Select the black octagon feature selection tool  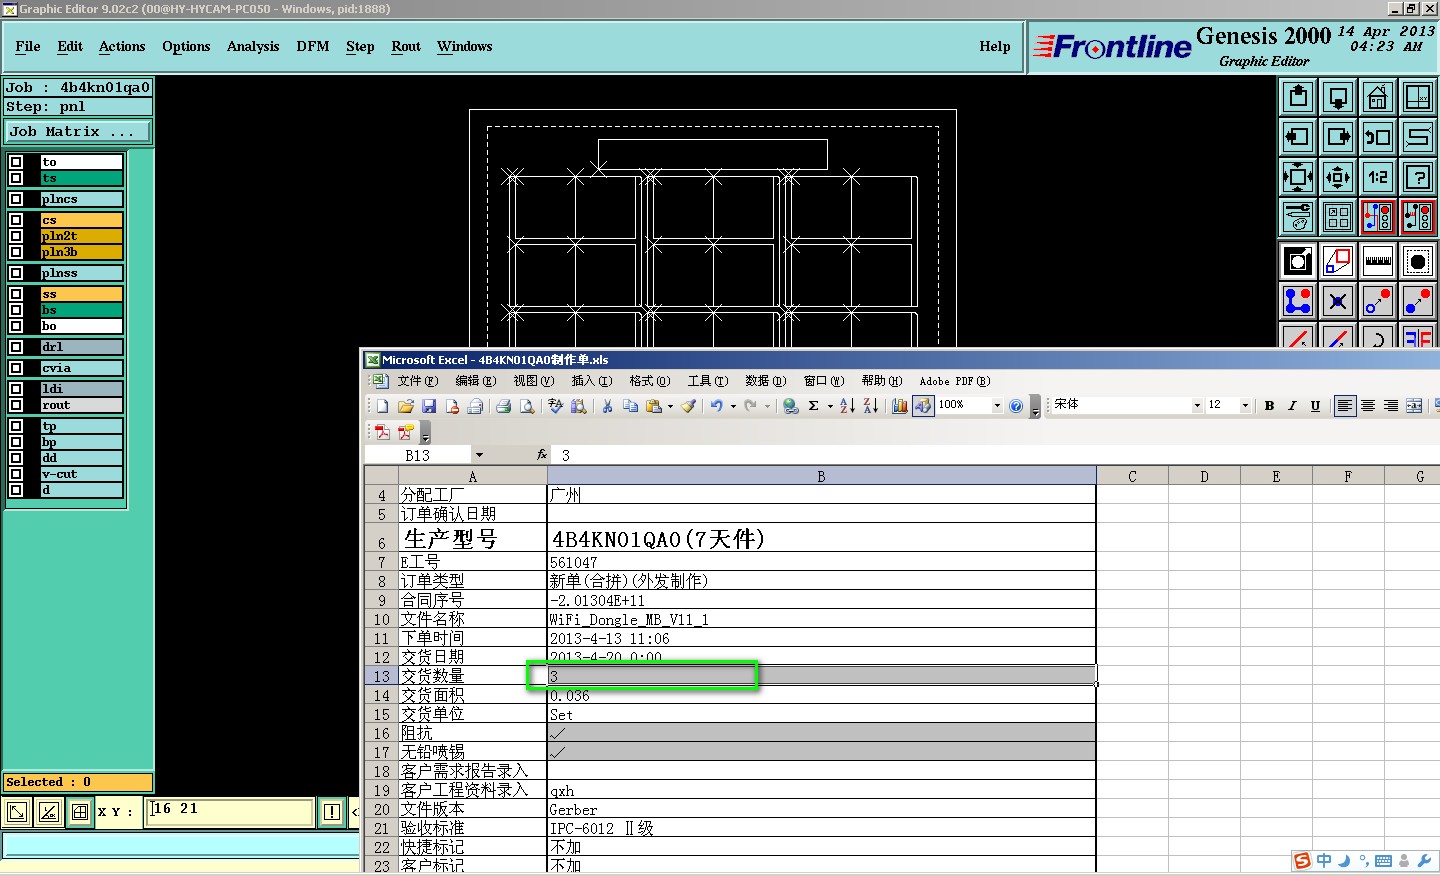click(1418, 261)
